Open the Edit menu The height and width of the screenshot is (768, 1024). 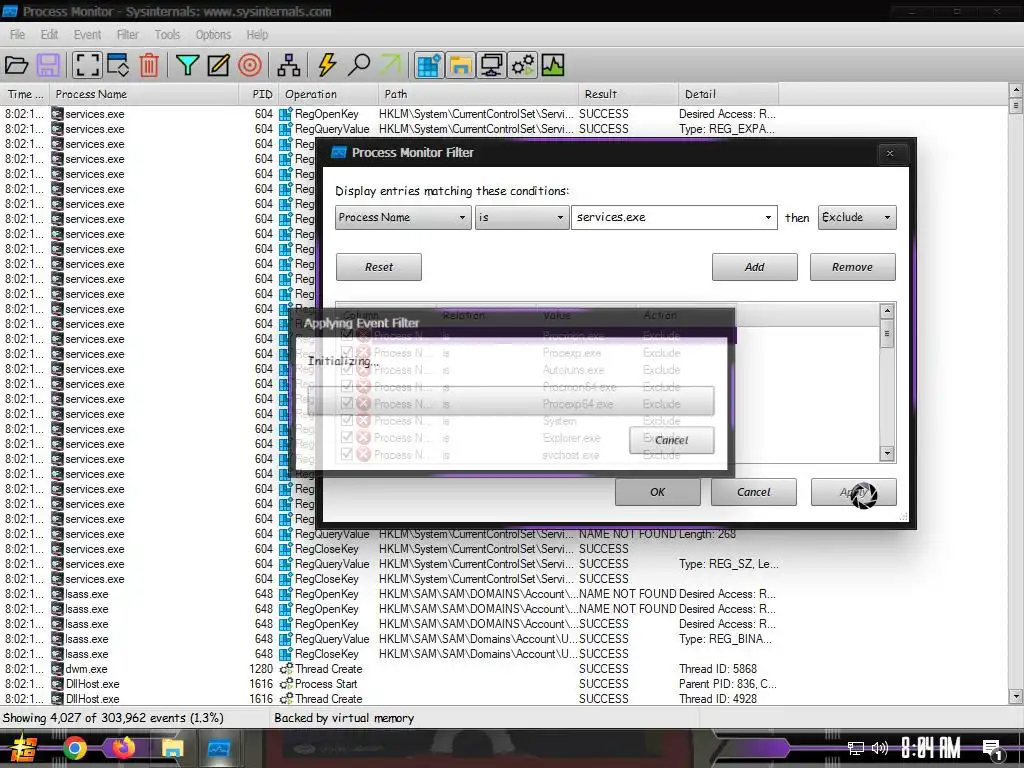pos(49,35)
